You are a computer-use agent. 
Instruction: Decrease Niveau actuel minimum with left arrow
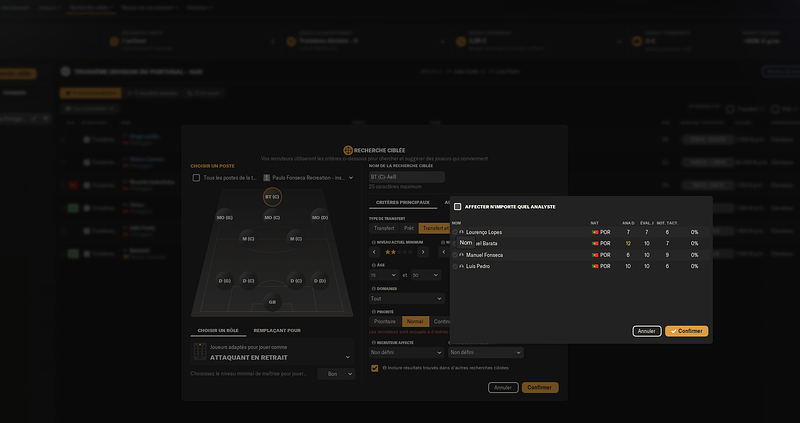pos(374,252)
